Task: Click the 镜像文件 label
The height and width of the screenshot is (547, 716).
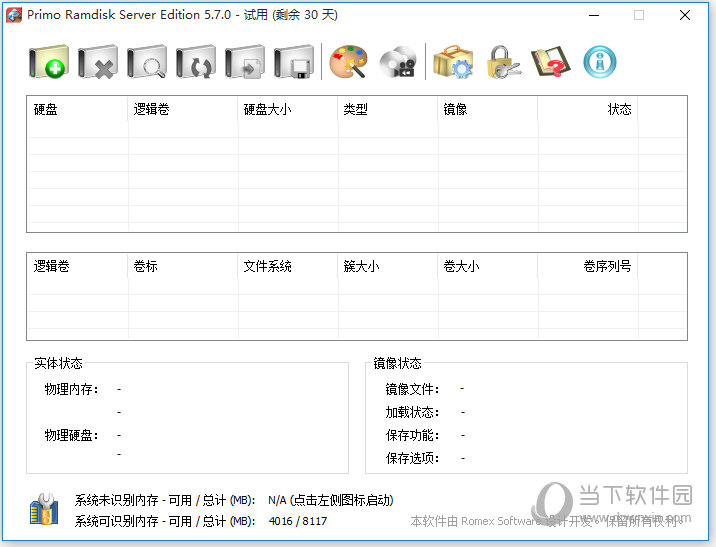Action: point(412,389)
